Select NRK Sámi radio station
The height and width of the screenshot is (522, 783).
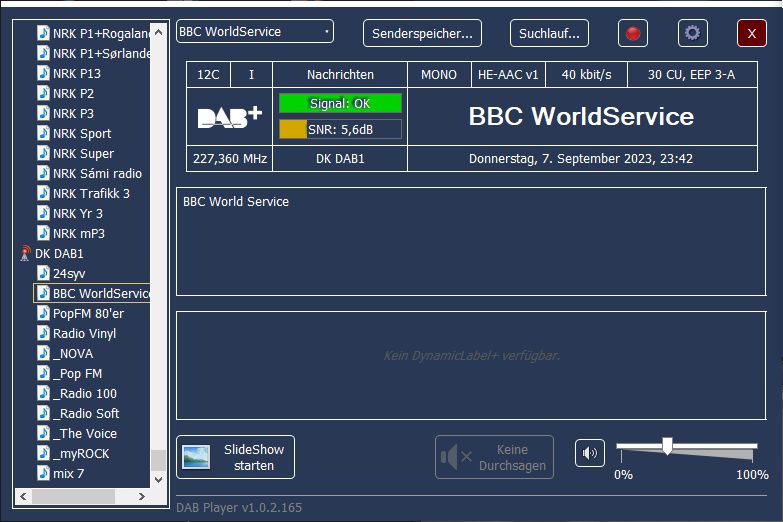tap(97, 173)
